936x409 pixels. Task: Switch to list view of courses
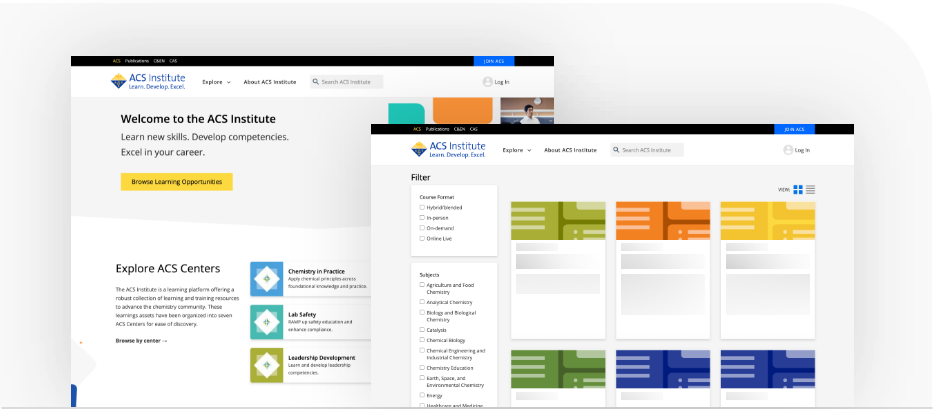811,190
